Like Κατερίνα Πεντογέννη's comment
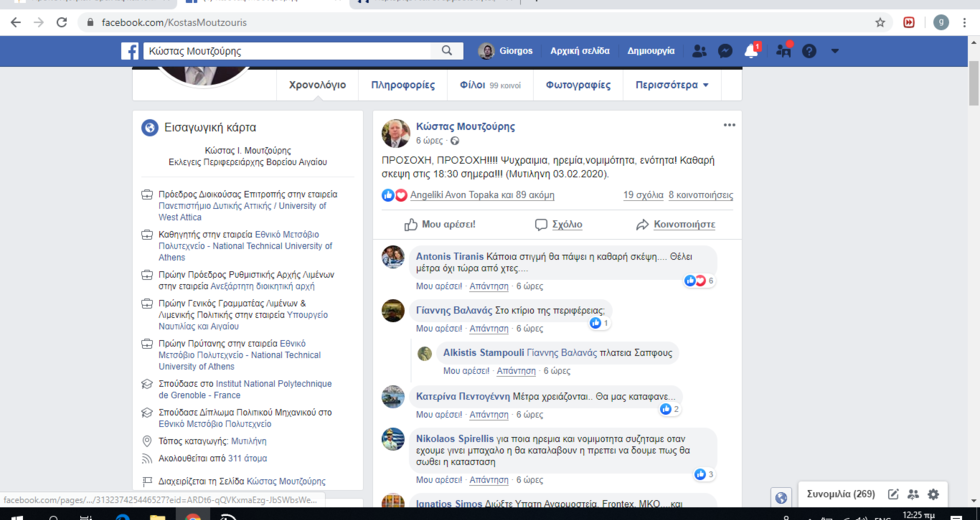Image resolution: width=980 pixels, height=520 pixels. coord(439,414)
